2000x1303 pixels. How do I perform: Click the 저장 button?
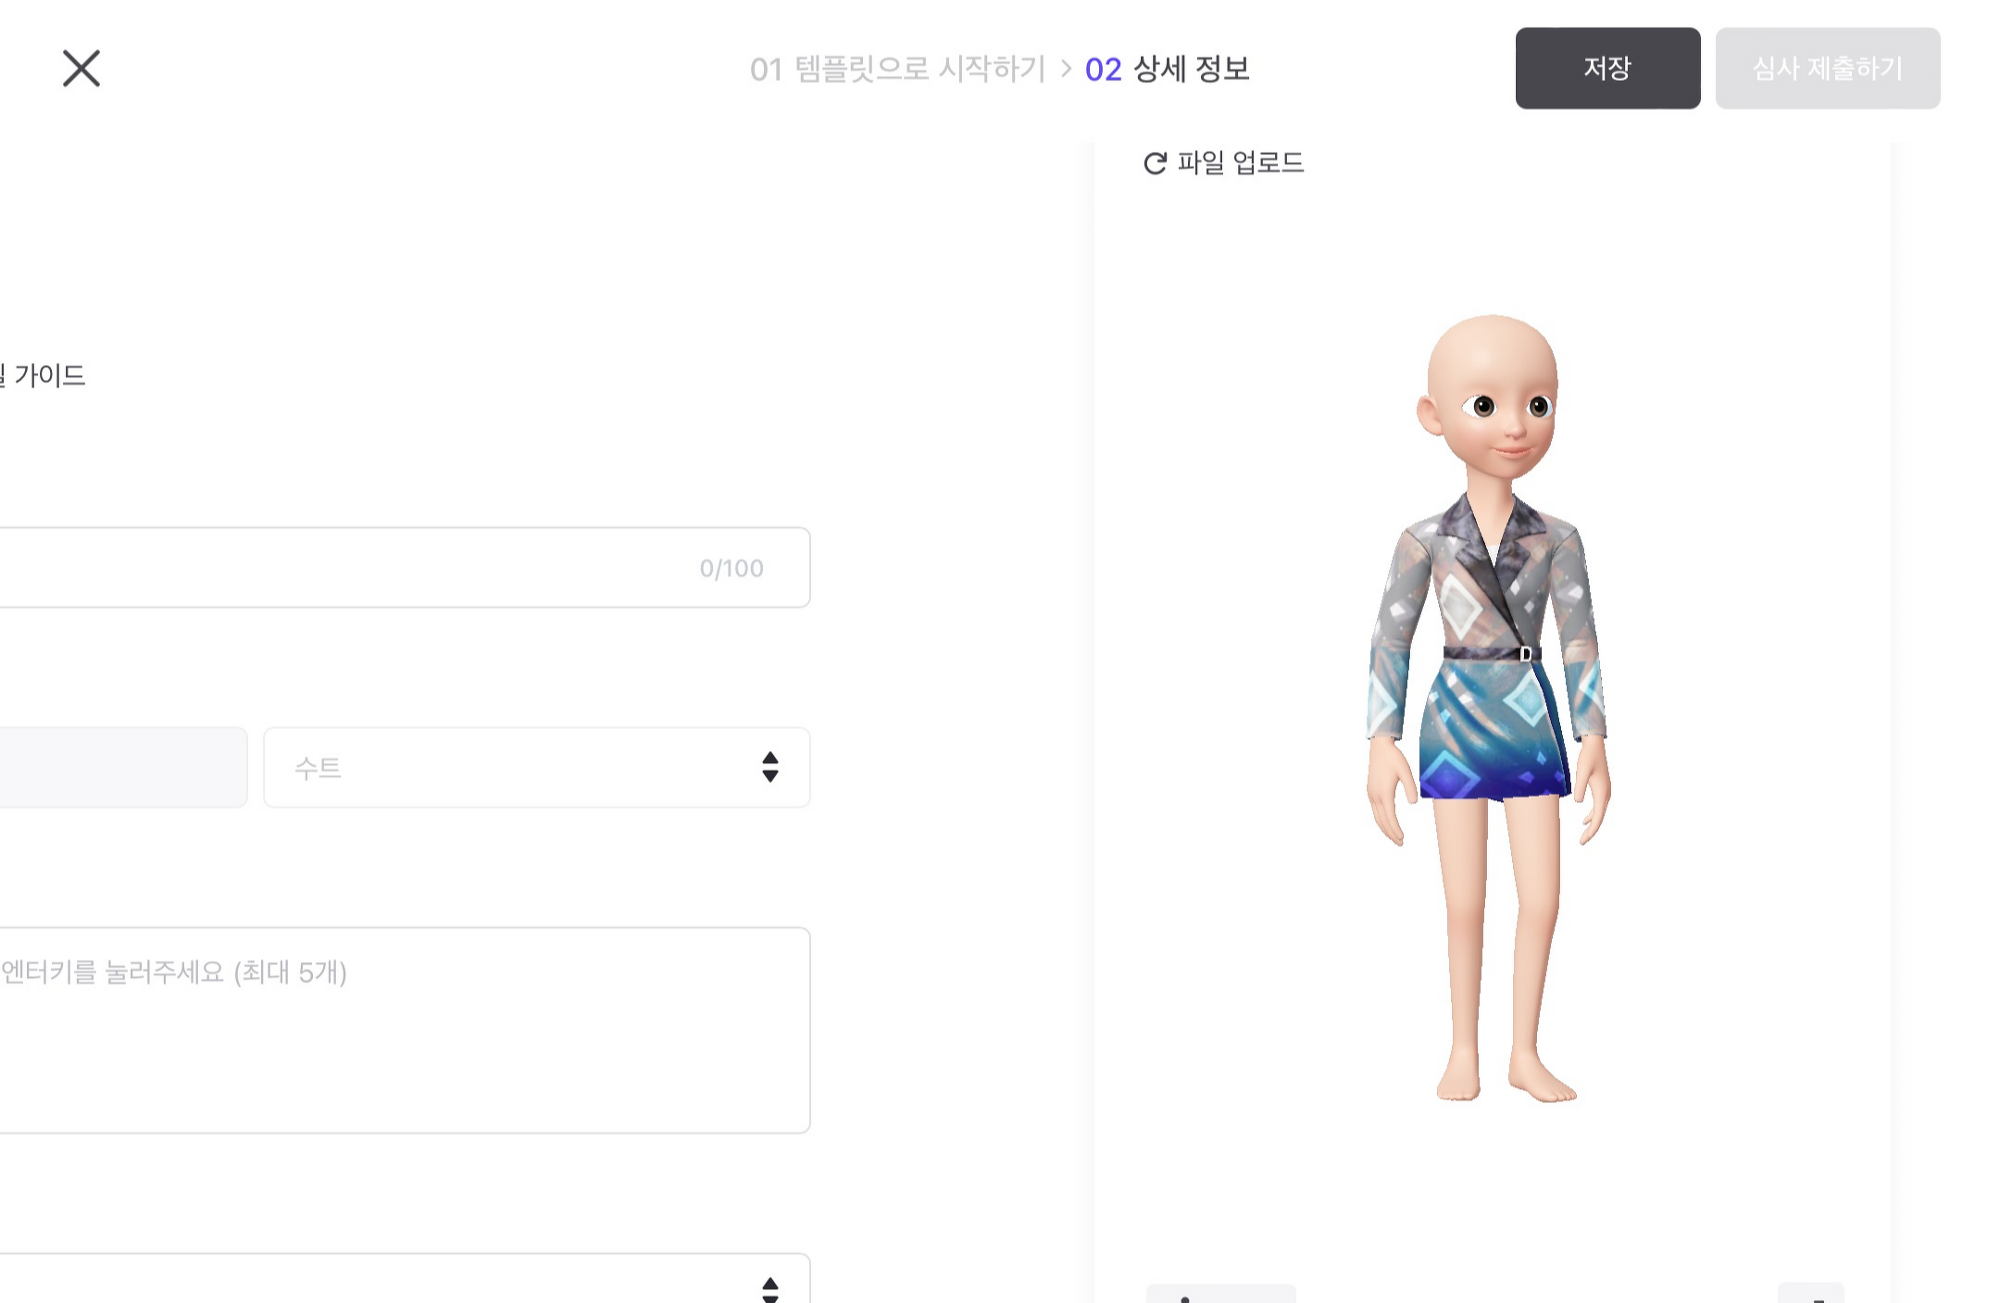point(1608,68)
